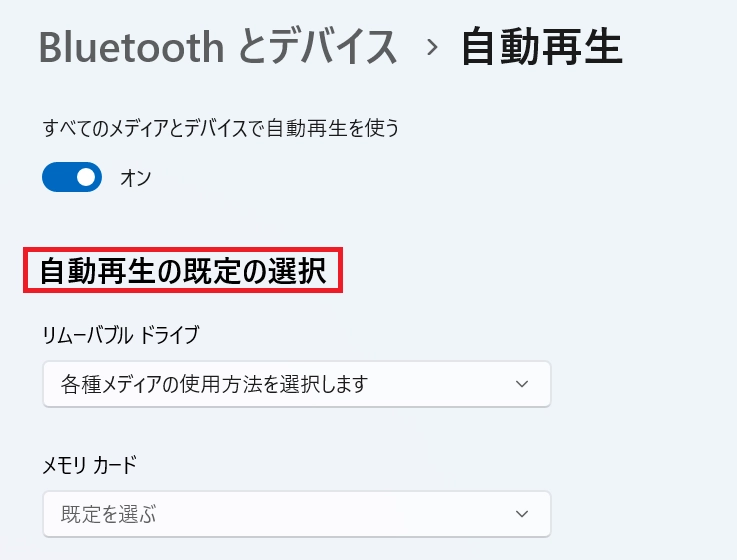737x560 pixels.
Task: Click the リムーバブル ドライブ label
Action: (x=121, y=335)
